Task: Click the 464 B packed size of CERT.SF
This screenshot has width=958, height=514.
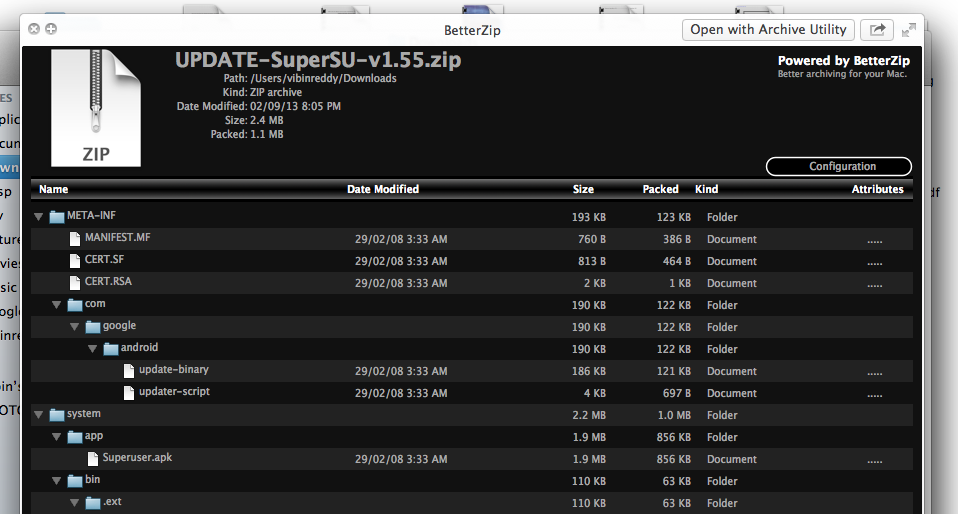Action: 676,261
